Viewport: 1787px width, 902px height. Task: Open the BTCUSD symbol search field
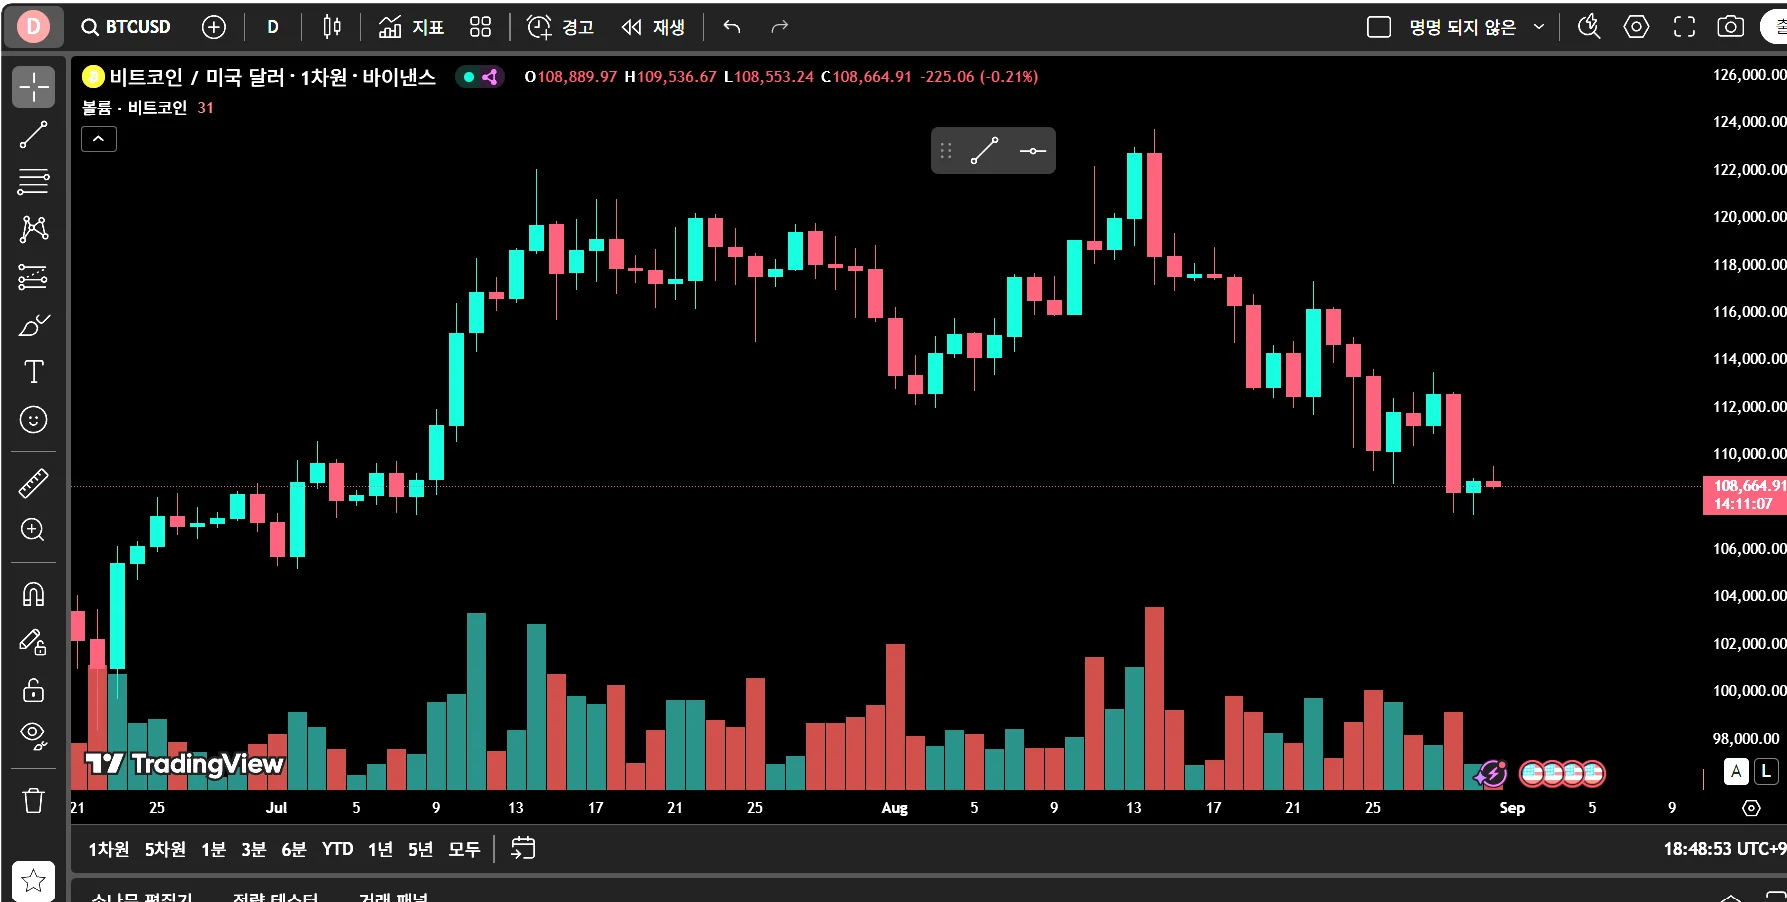[126, 27]
